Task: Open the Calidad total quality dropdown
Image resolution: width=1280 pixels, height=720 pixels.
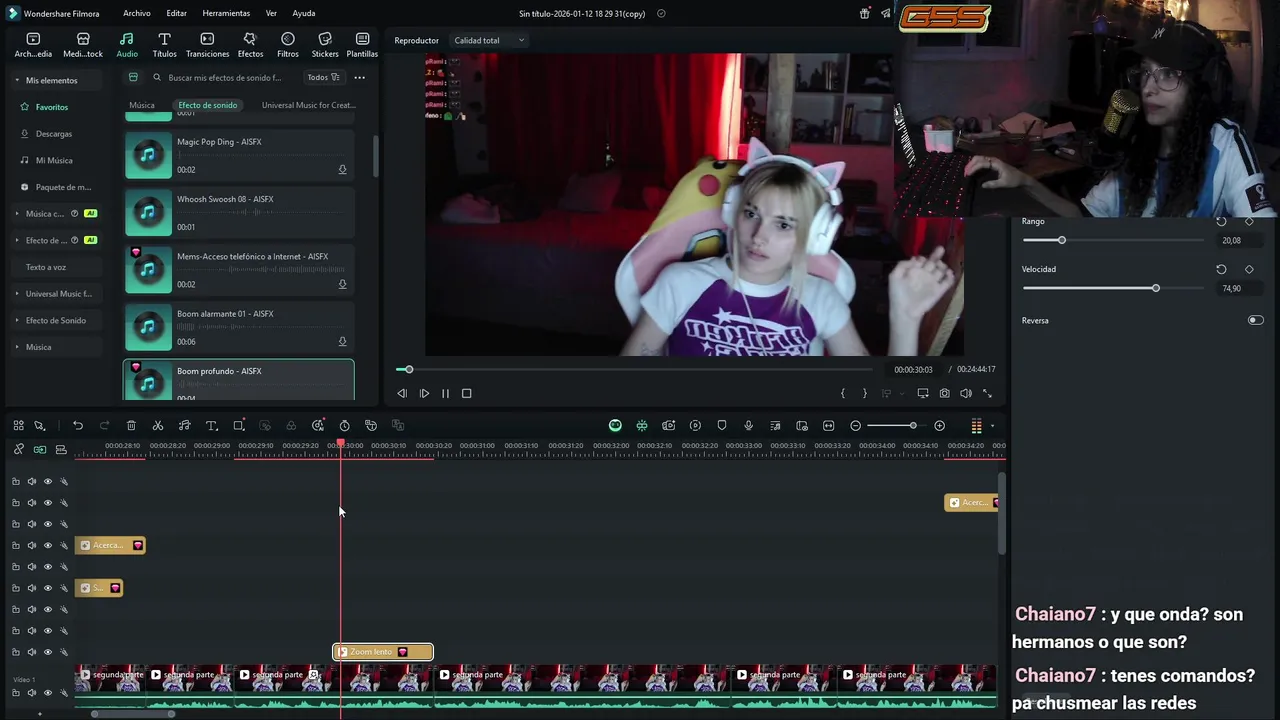Action: (489, 41)
